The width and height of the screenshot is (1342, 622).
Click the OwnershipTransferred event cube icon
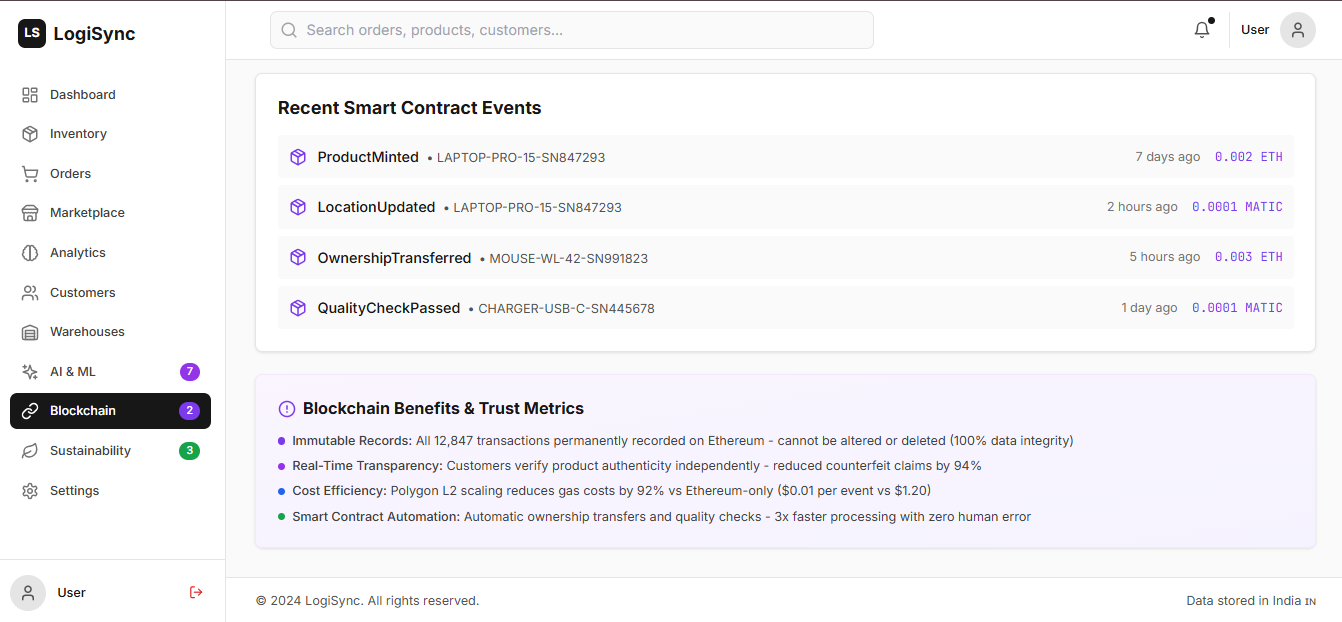[x=298, y=258]
